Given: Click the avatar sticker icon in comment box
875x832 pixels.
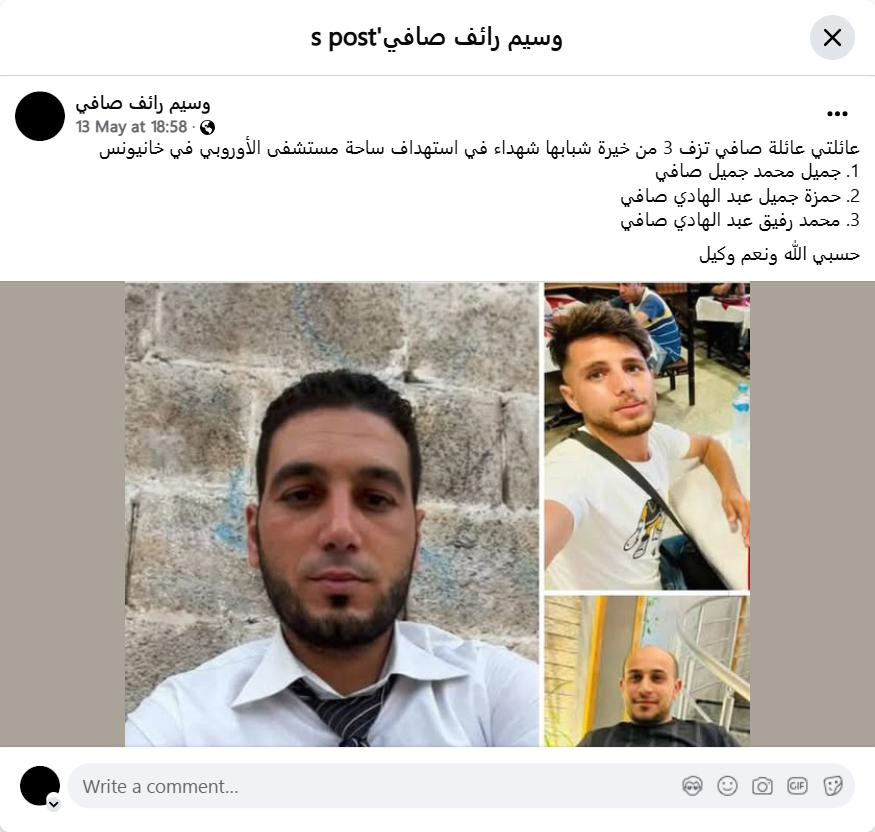Looking at the screenshot, I should click(693, 786).
